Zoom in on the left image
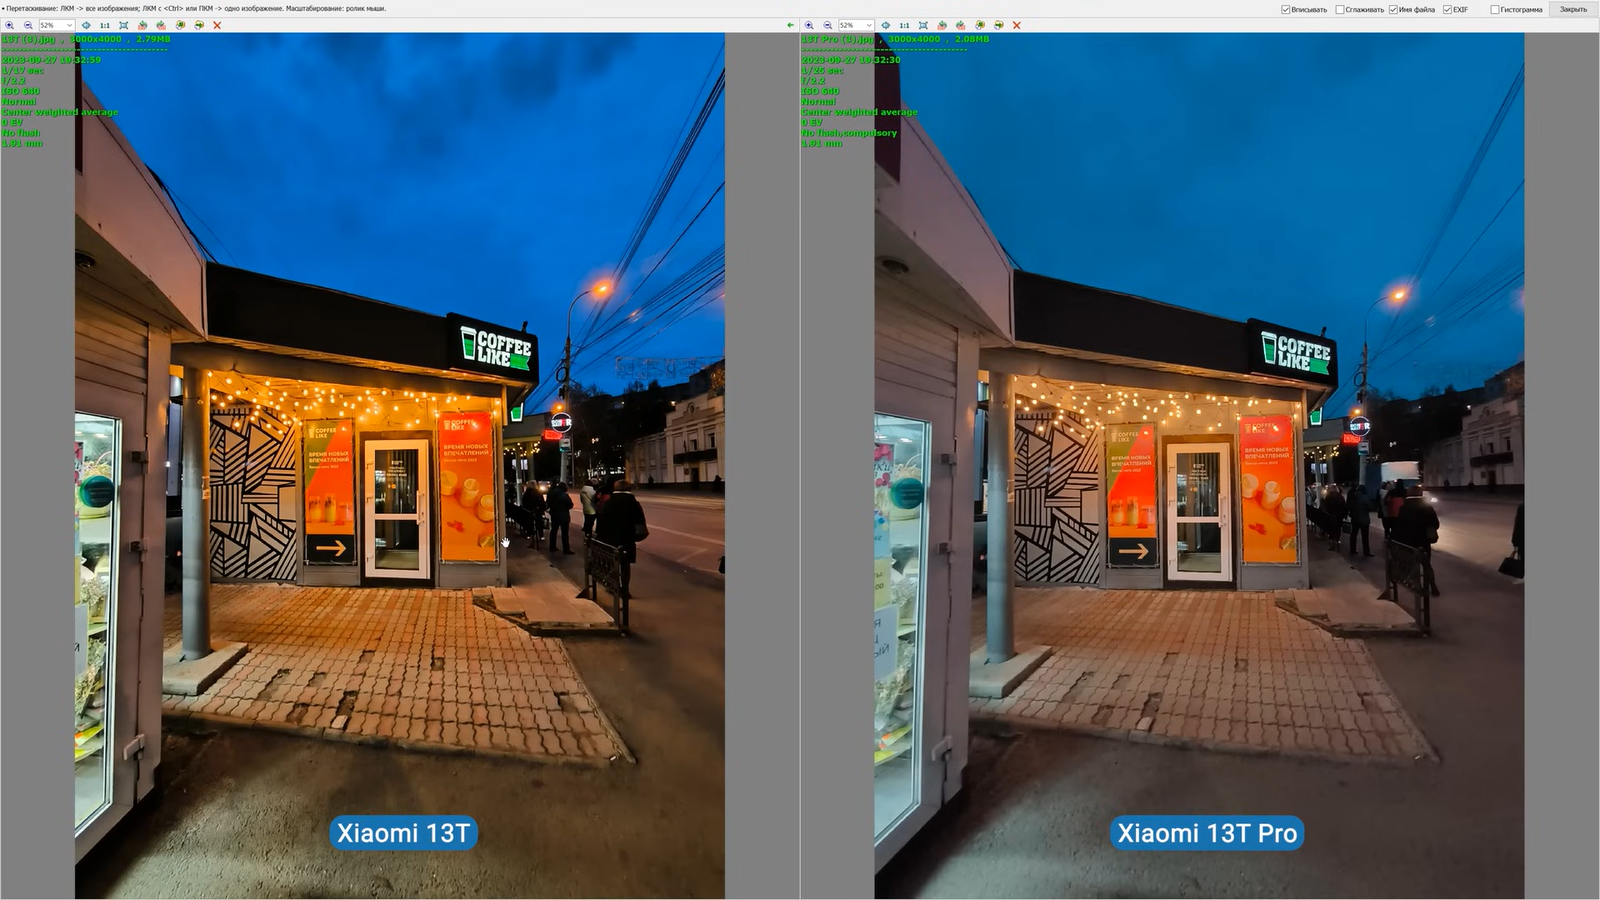This screenshot has width=1600, height=900. pyautogui.click(x=9, y=25)
